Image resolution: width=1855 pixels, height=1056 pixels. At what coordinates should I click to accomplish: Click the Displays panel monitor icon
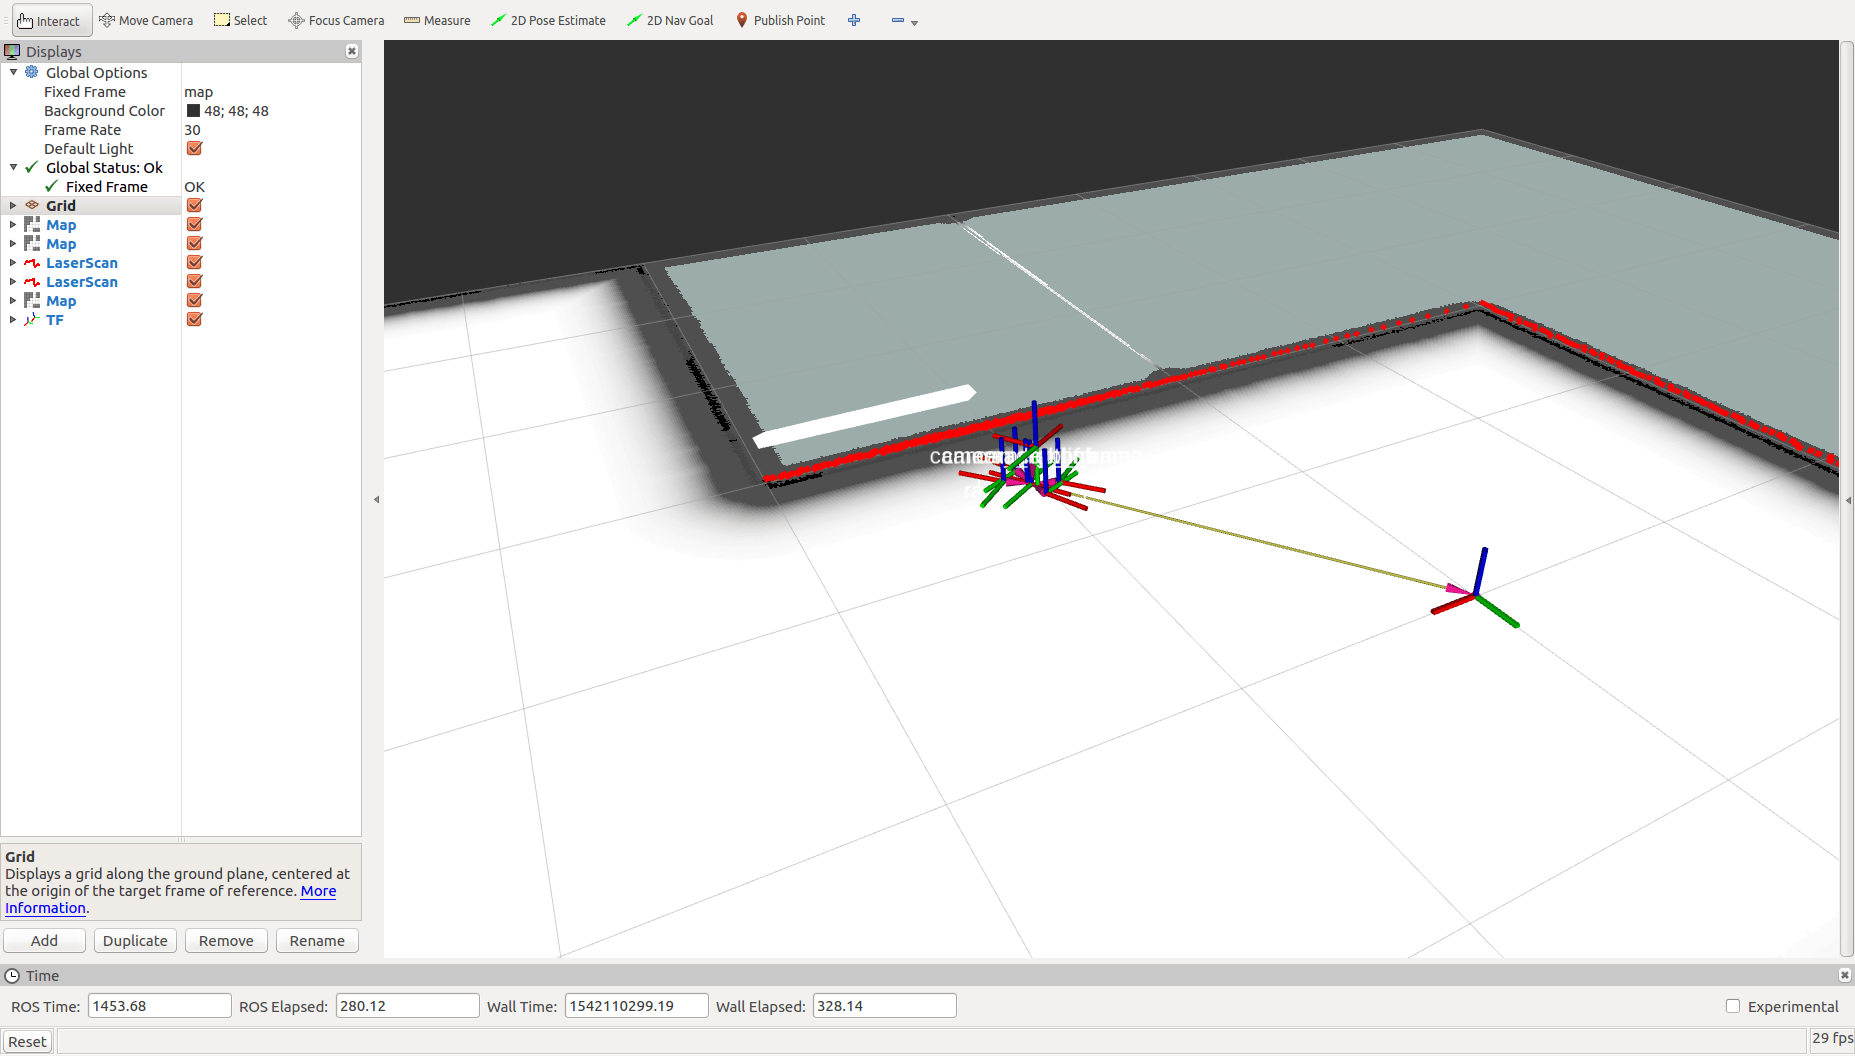point(12,51)
